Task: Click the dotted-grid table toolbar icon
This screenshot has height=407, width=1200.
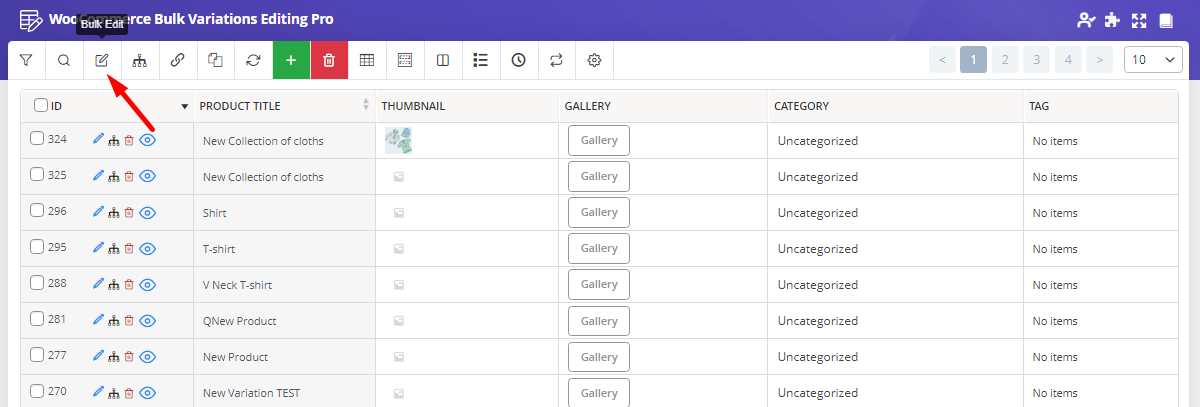Action: [405, 60]
